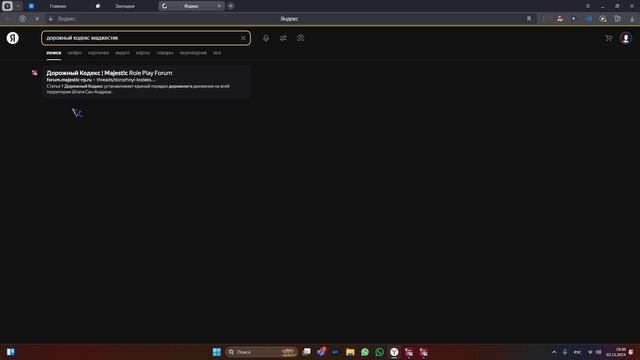Open the blue pinned tab icon
The width and height of the screenshot is (640, 360).
(31, 6)
